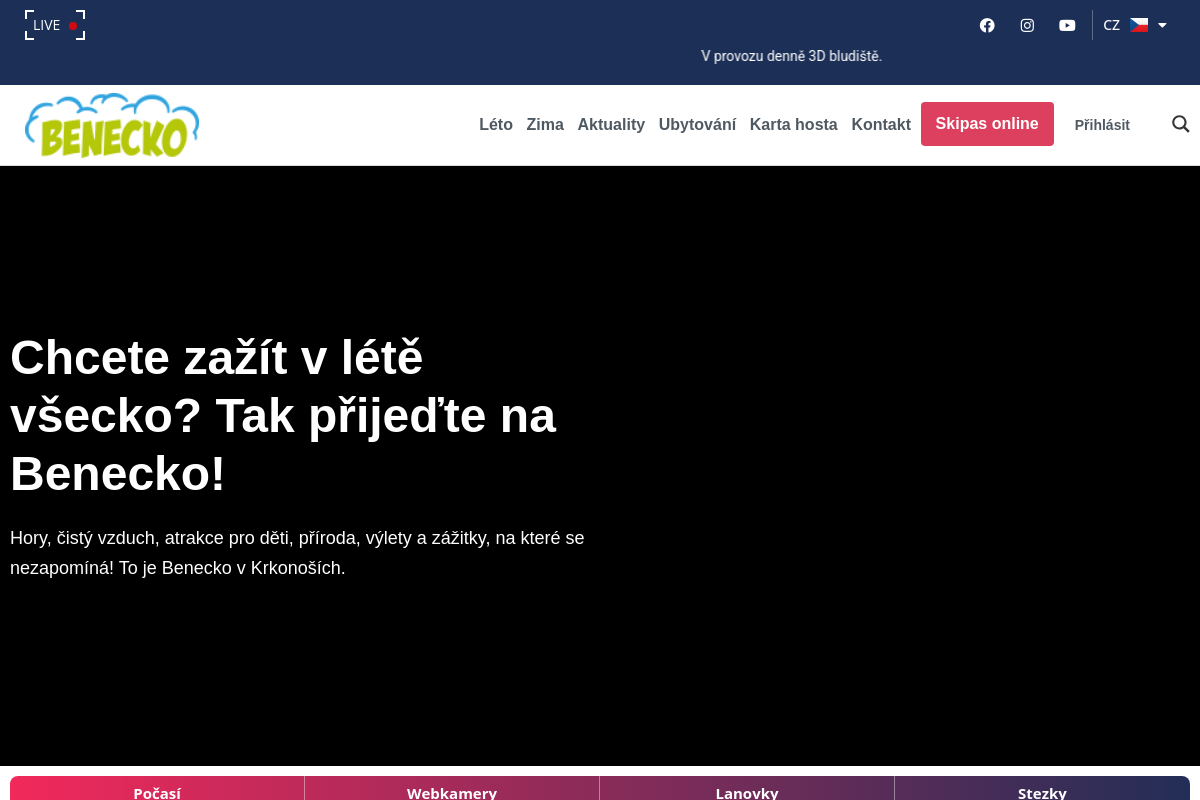Viewport: 1200px width, 800px height.
Task: Click the 3D bludiště announcement text
Action: coord(791,56)
